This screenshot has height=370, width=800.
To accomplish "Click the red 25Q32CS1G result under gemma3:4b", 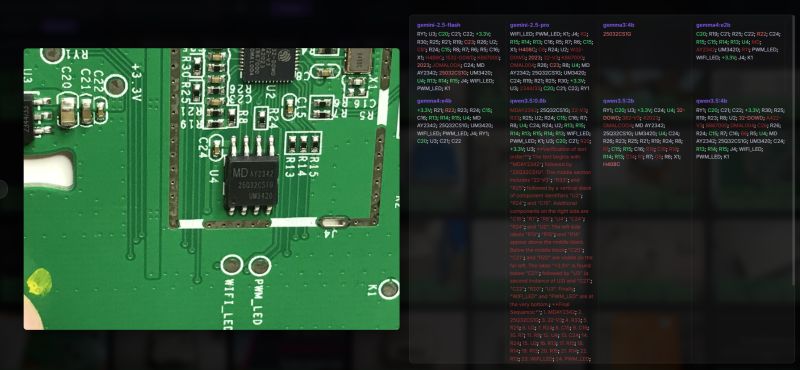I will [617, 34].
